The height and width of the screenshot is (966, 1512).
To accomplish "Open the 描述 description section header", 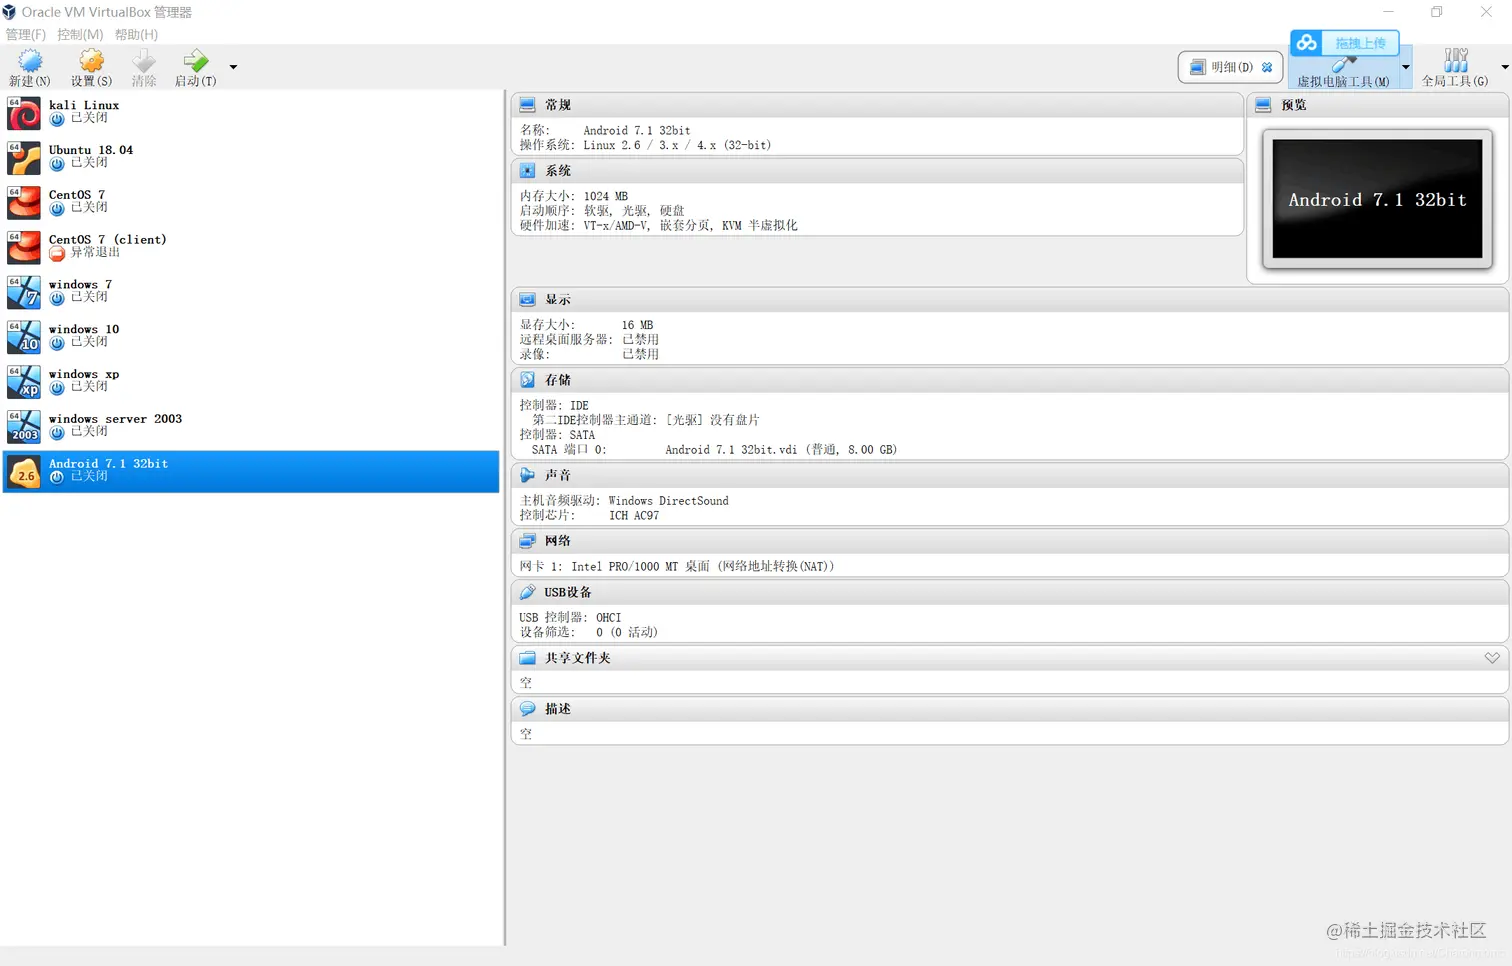I will [1010, 709].
